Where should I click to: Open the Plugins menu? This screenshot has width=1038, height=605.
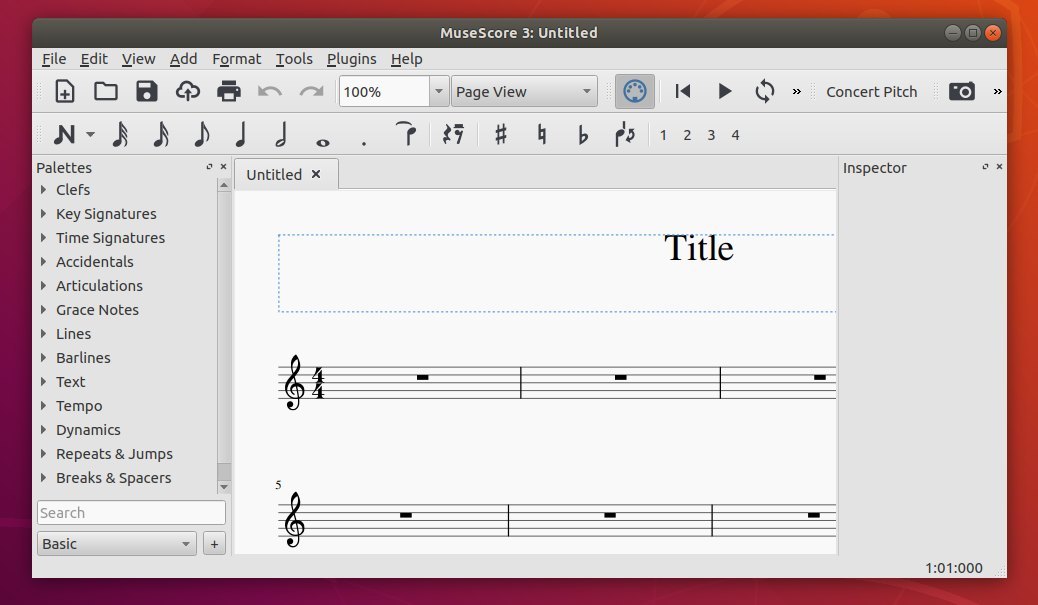tap(352, 59)
